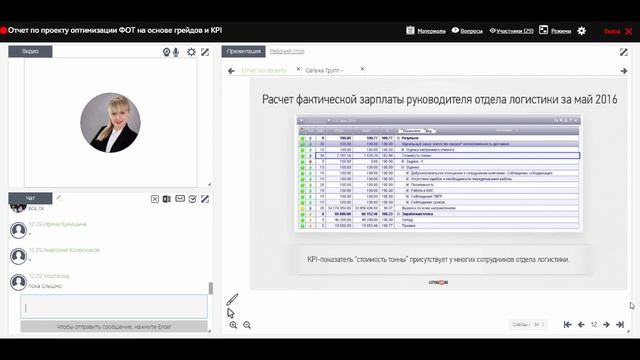Select the pointer cursor tool

[231, 313]
